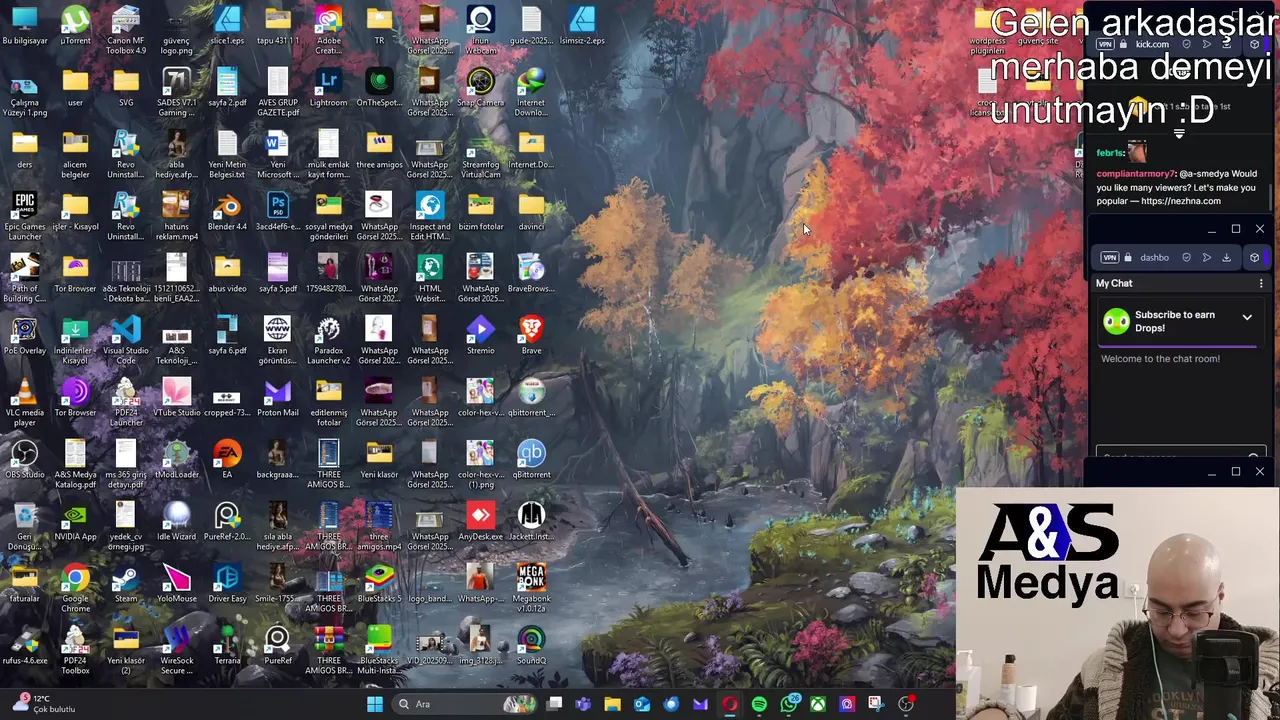Open the weather widget on the taskbar
The height and width of the screenshot is (720, 1280).
coord(44,704)
